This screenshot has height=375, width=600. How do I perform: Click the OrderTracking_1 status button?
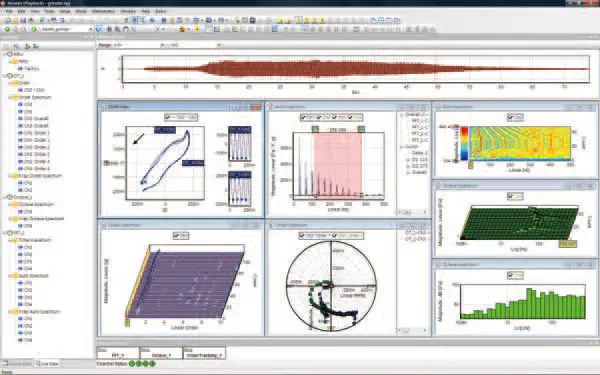(204, 353)
